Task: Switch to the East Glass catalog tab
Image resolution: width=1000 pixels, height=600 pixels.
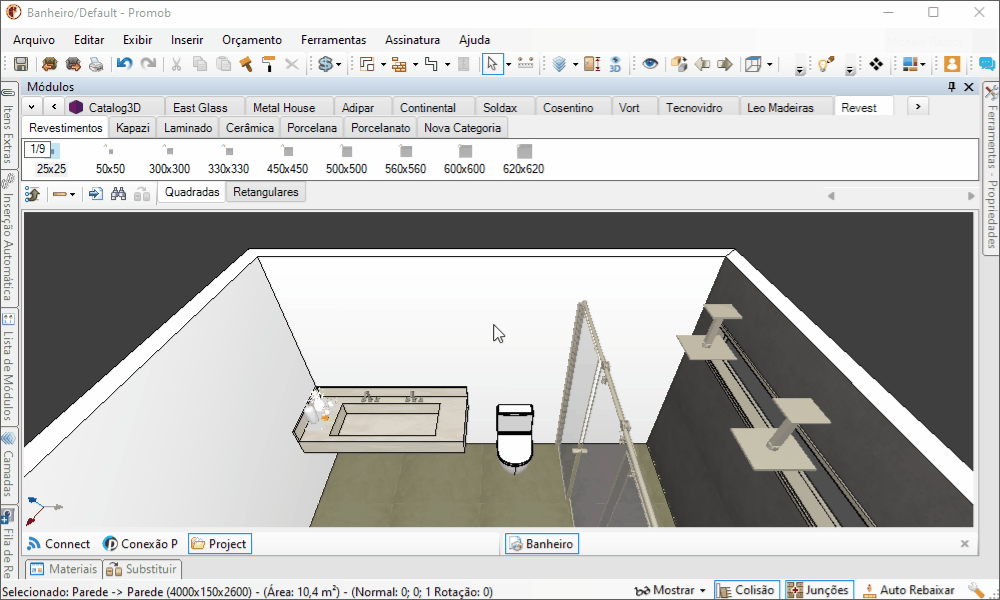Action: pyautogui.click(x=200, y=108)
